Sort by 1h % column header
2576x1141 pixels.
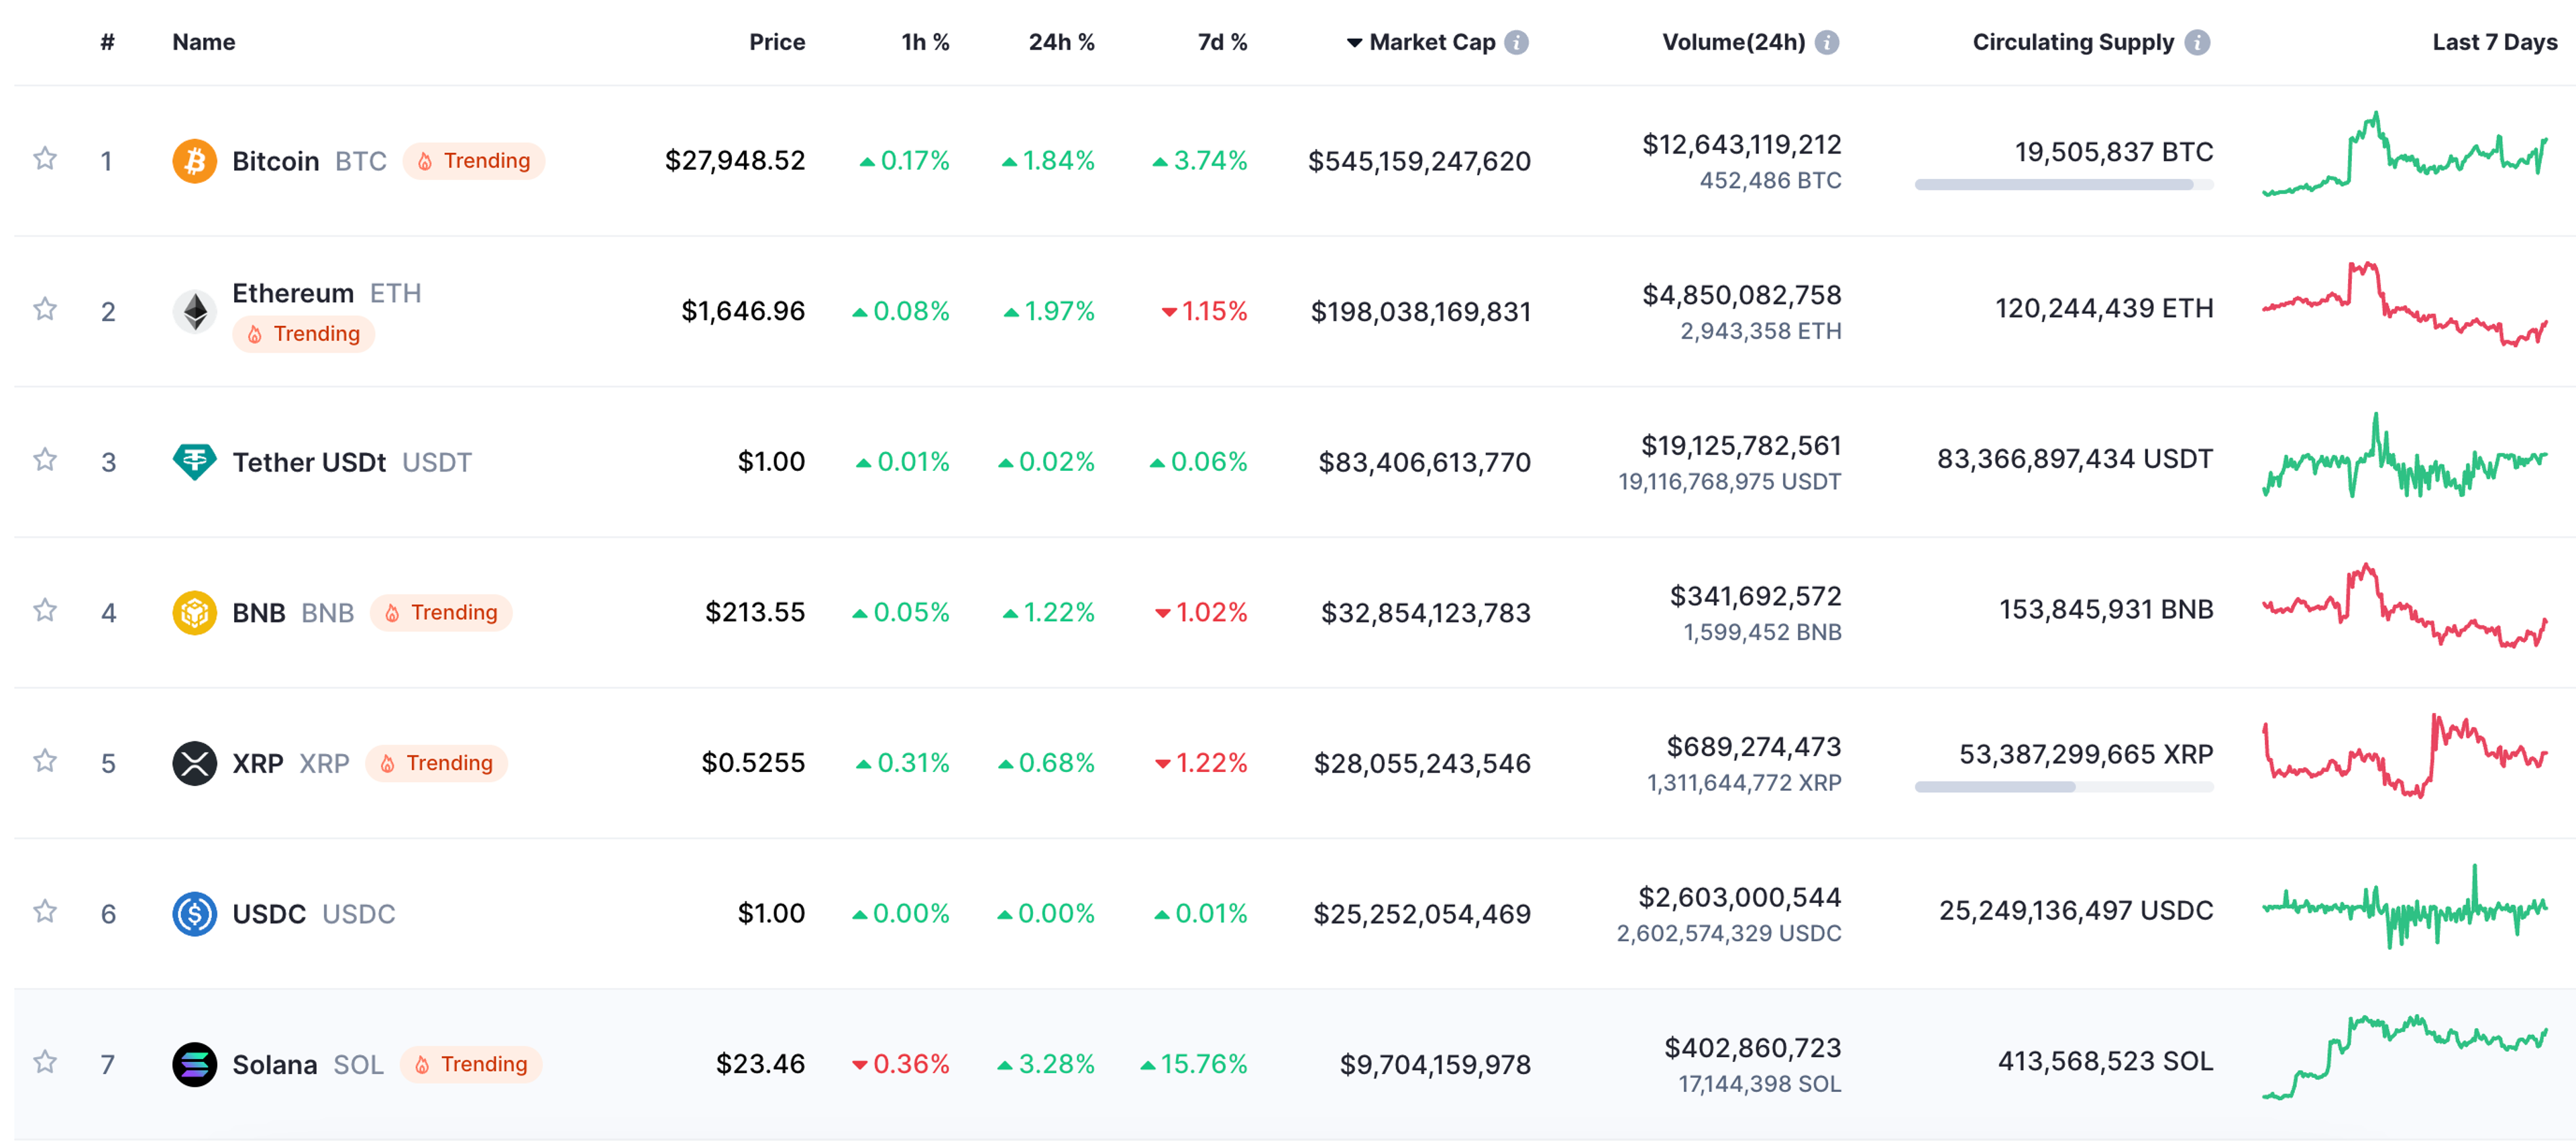pos(925,42)
